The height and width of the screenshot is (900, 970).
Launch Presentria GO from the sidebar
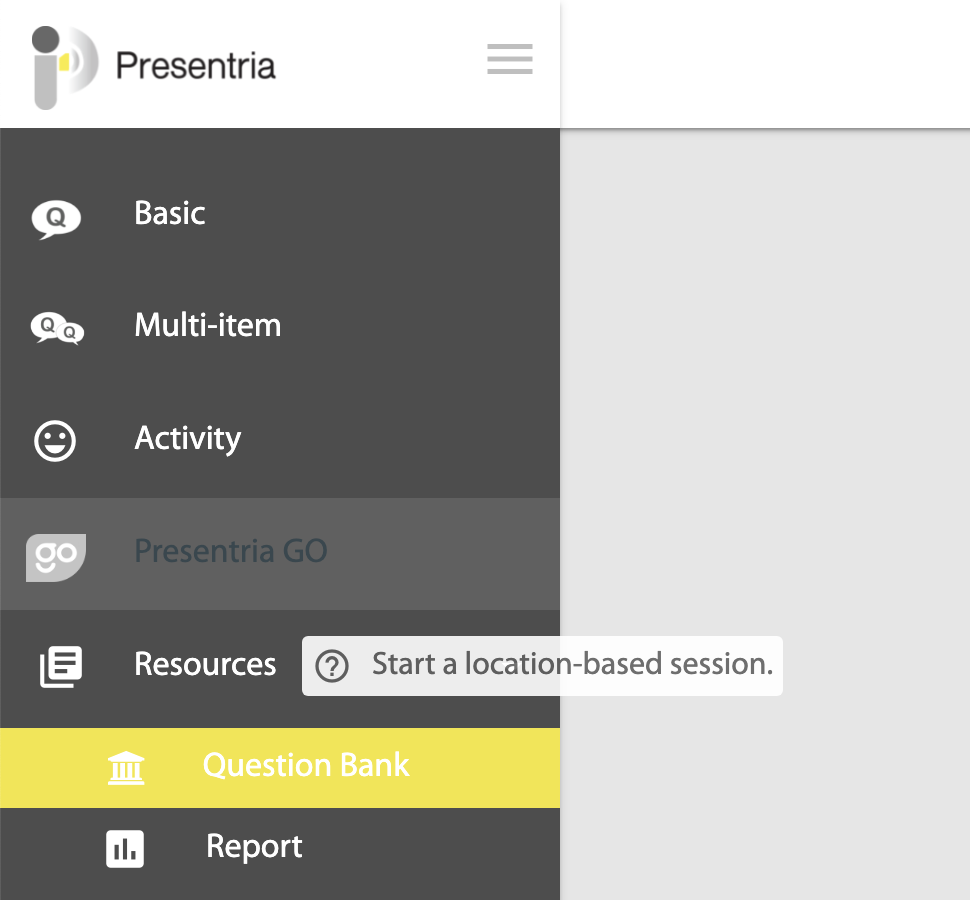coord(280,554)
